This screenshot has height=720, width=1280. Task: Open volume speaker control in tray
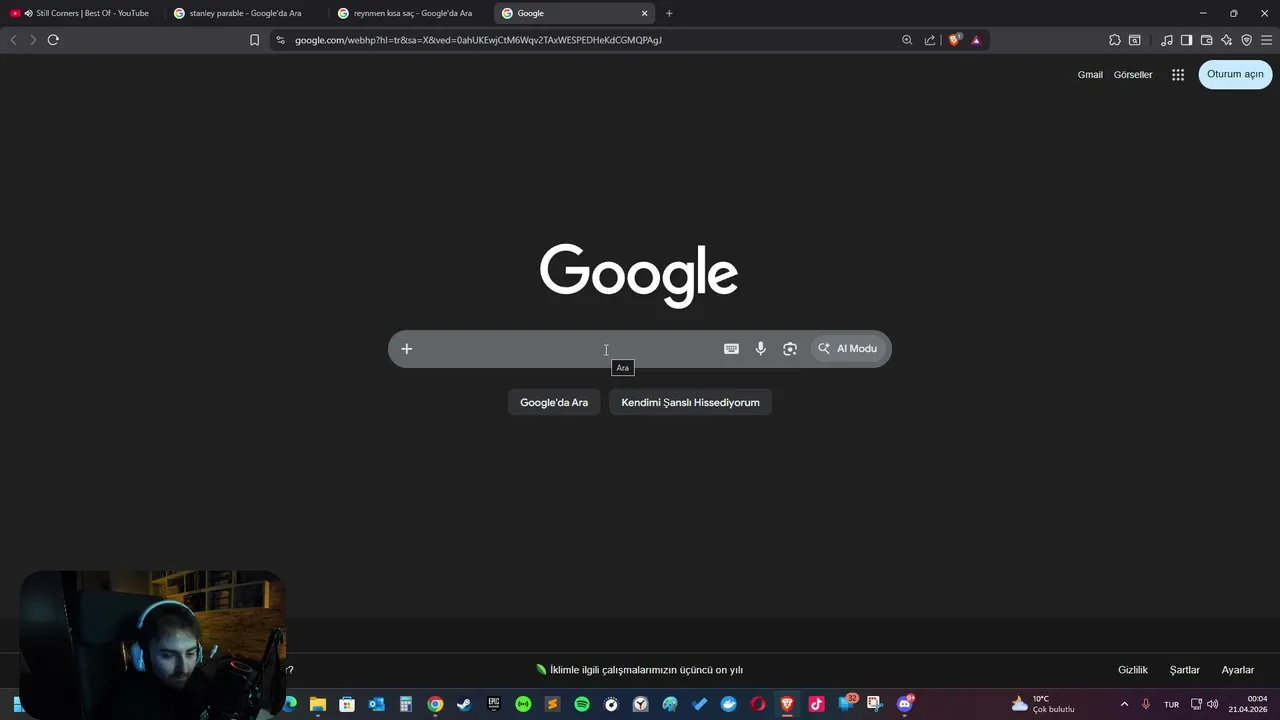click(1213, 705)
